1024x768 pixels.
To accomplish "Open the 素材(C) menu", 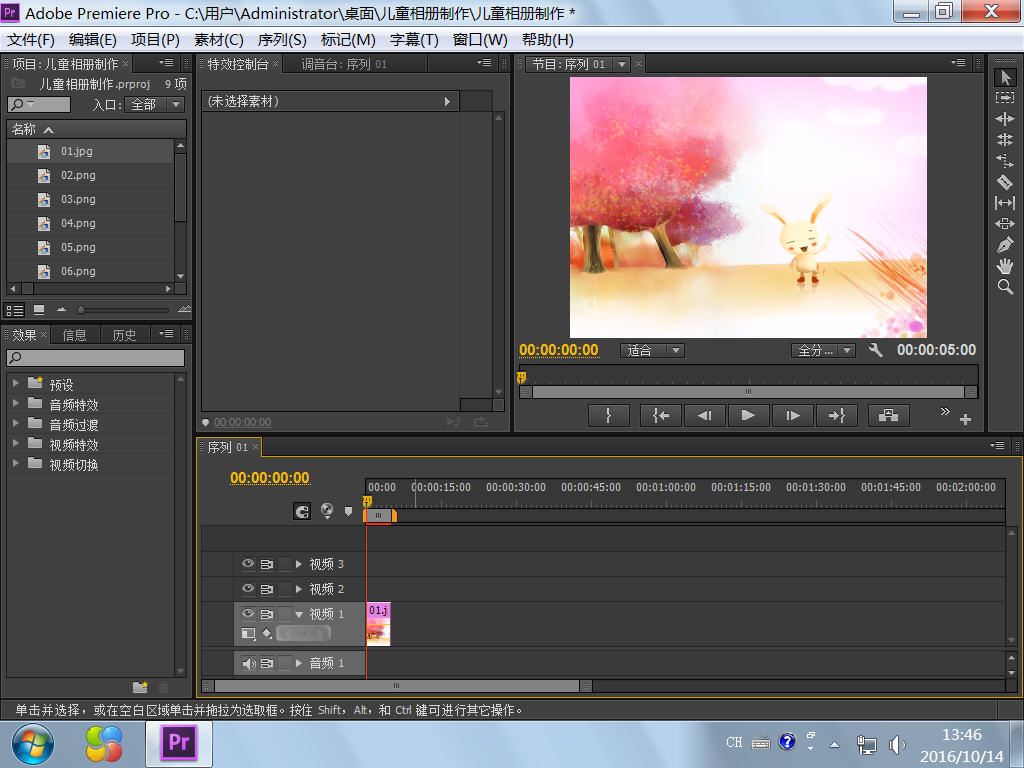I will click(x=218, y=40).
